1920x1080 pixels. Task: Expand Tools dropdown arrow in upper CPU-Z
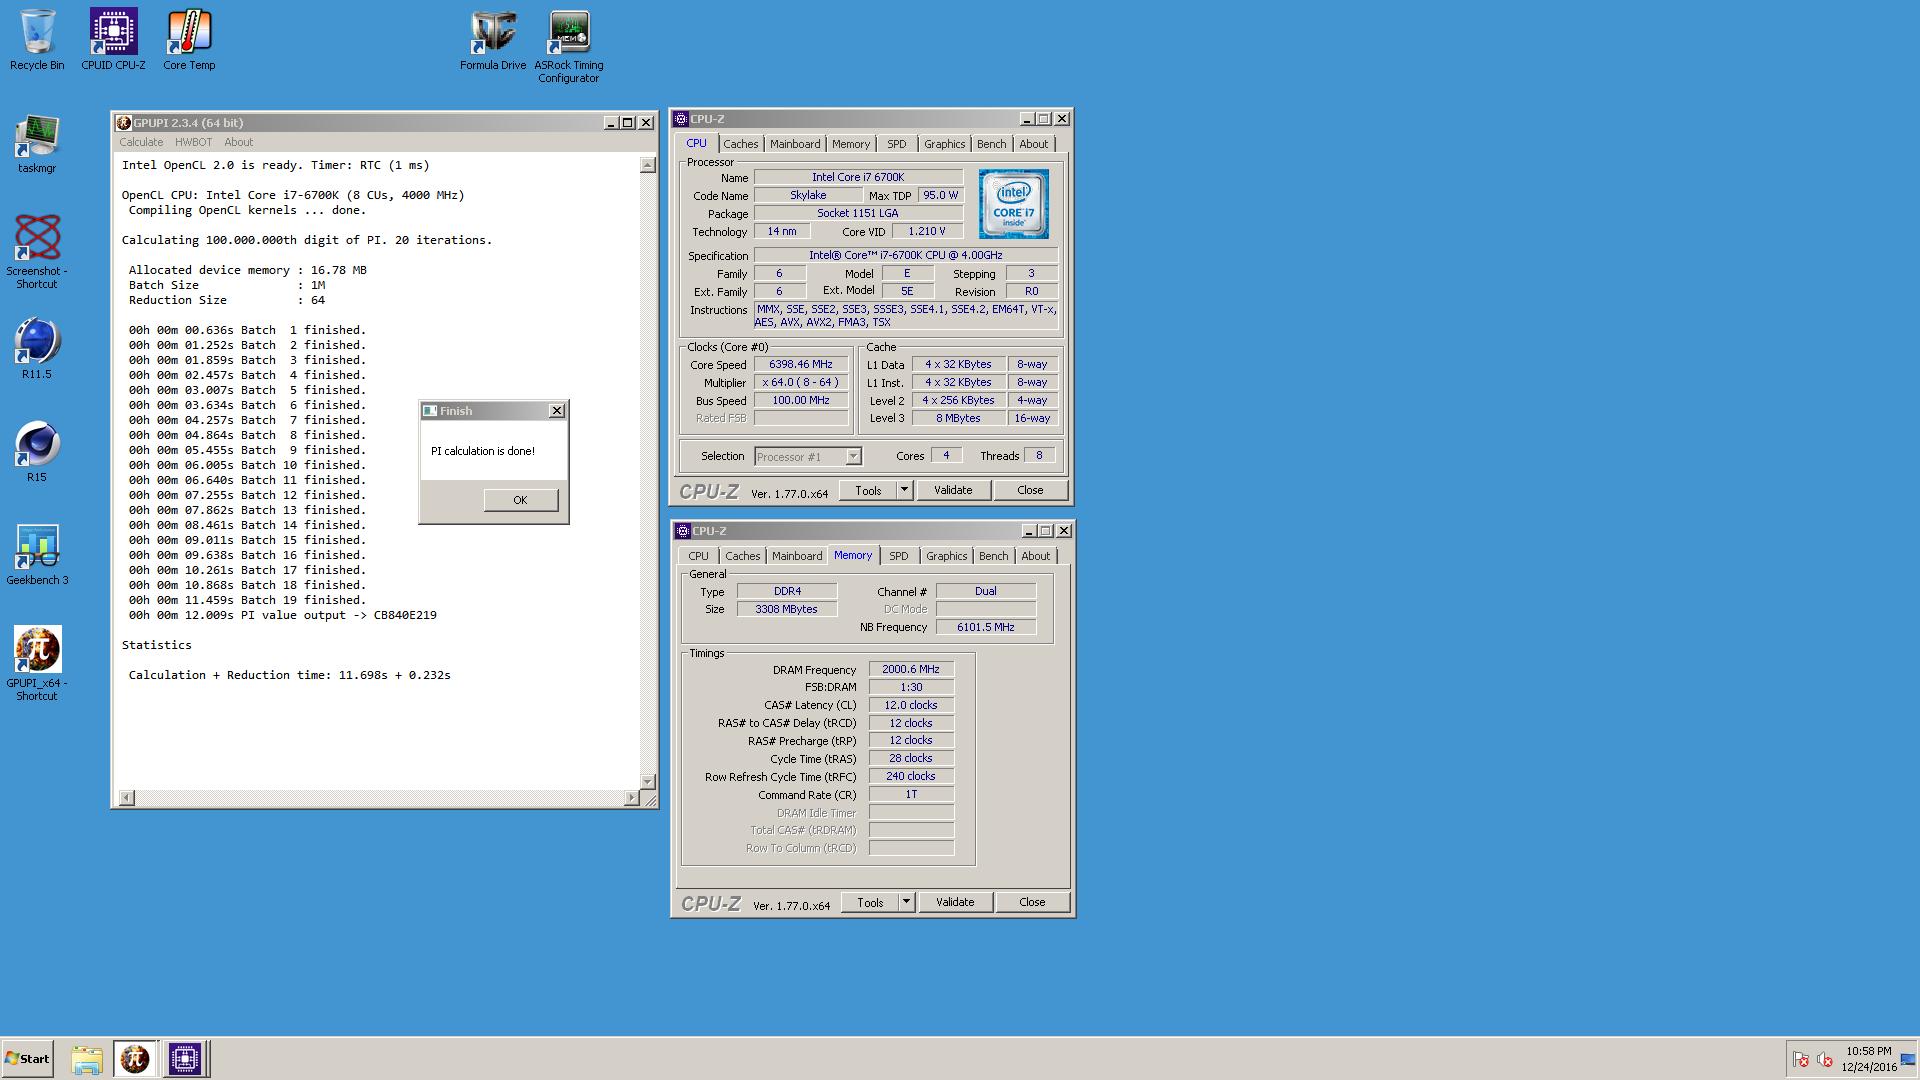904,490
